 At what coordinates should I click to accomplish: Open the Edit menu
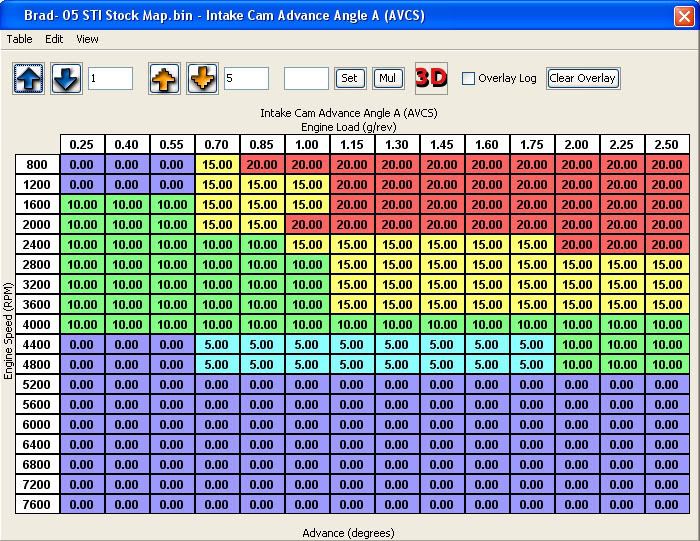(x=54, y=39)
